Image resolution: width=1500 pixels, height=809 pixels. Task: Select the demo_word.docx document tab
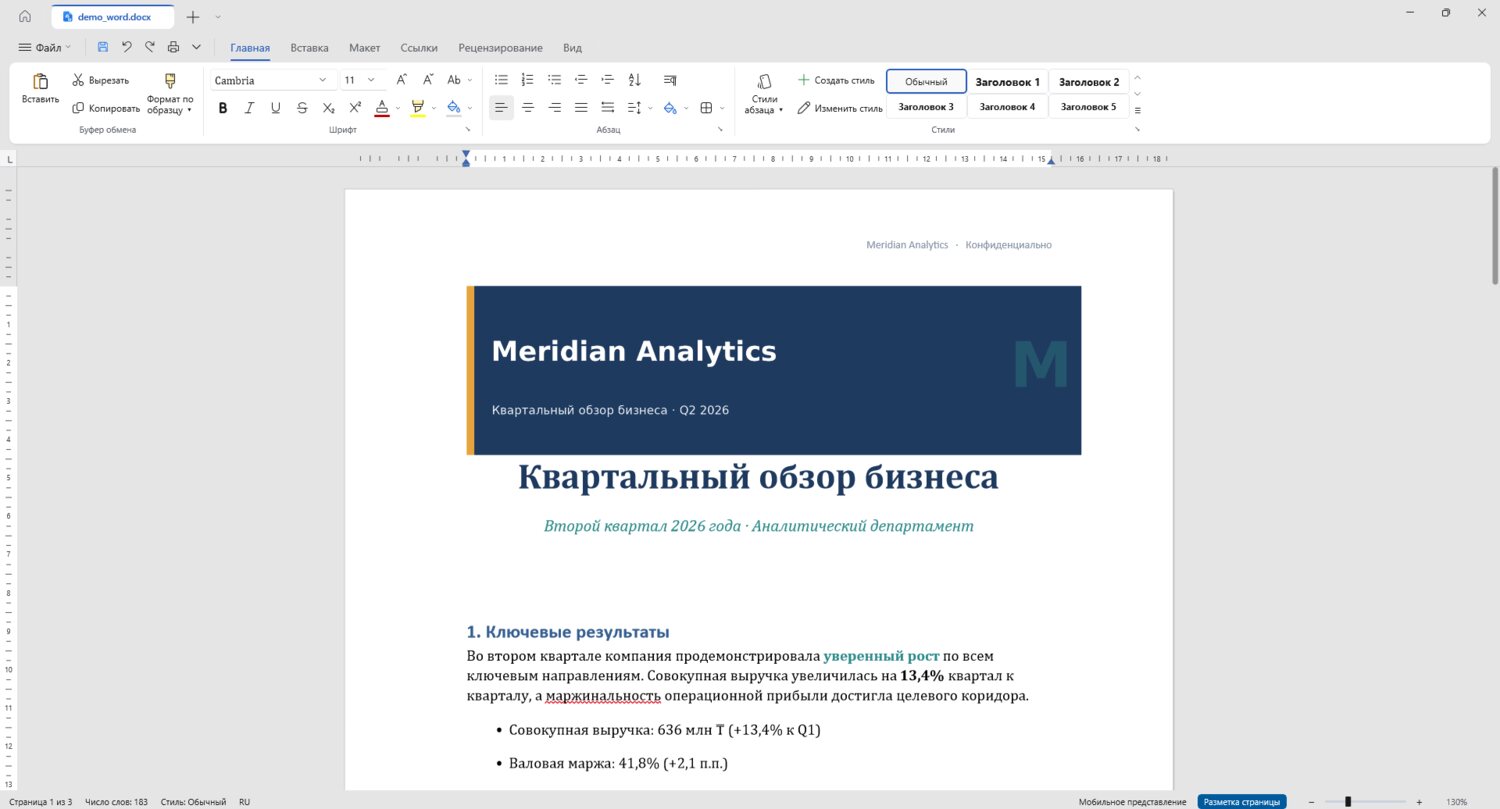(x=113, y=17)
